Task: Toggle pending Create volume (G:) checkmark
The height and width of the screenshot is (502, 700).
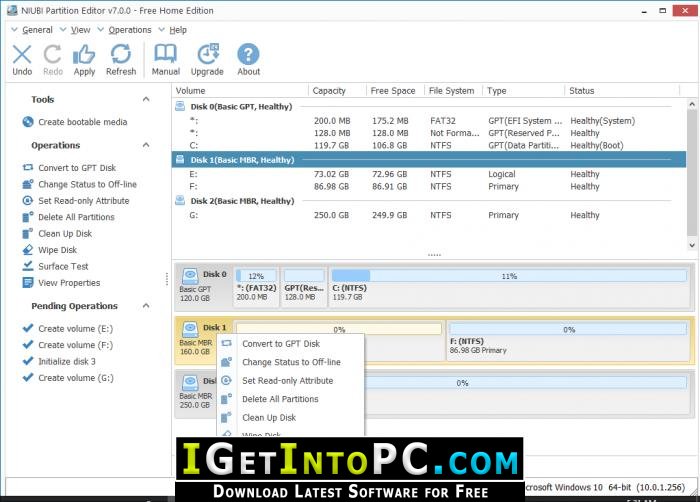Action: pos(28,377)
